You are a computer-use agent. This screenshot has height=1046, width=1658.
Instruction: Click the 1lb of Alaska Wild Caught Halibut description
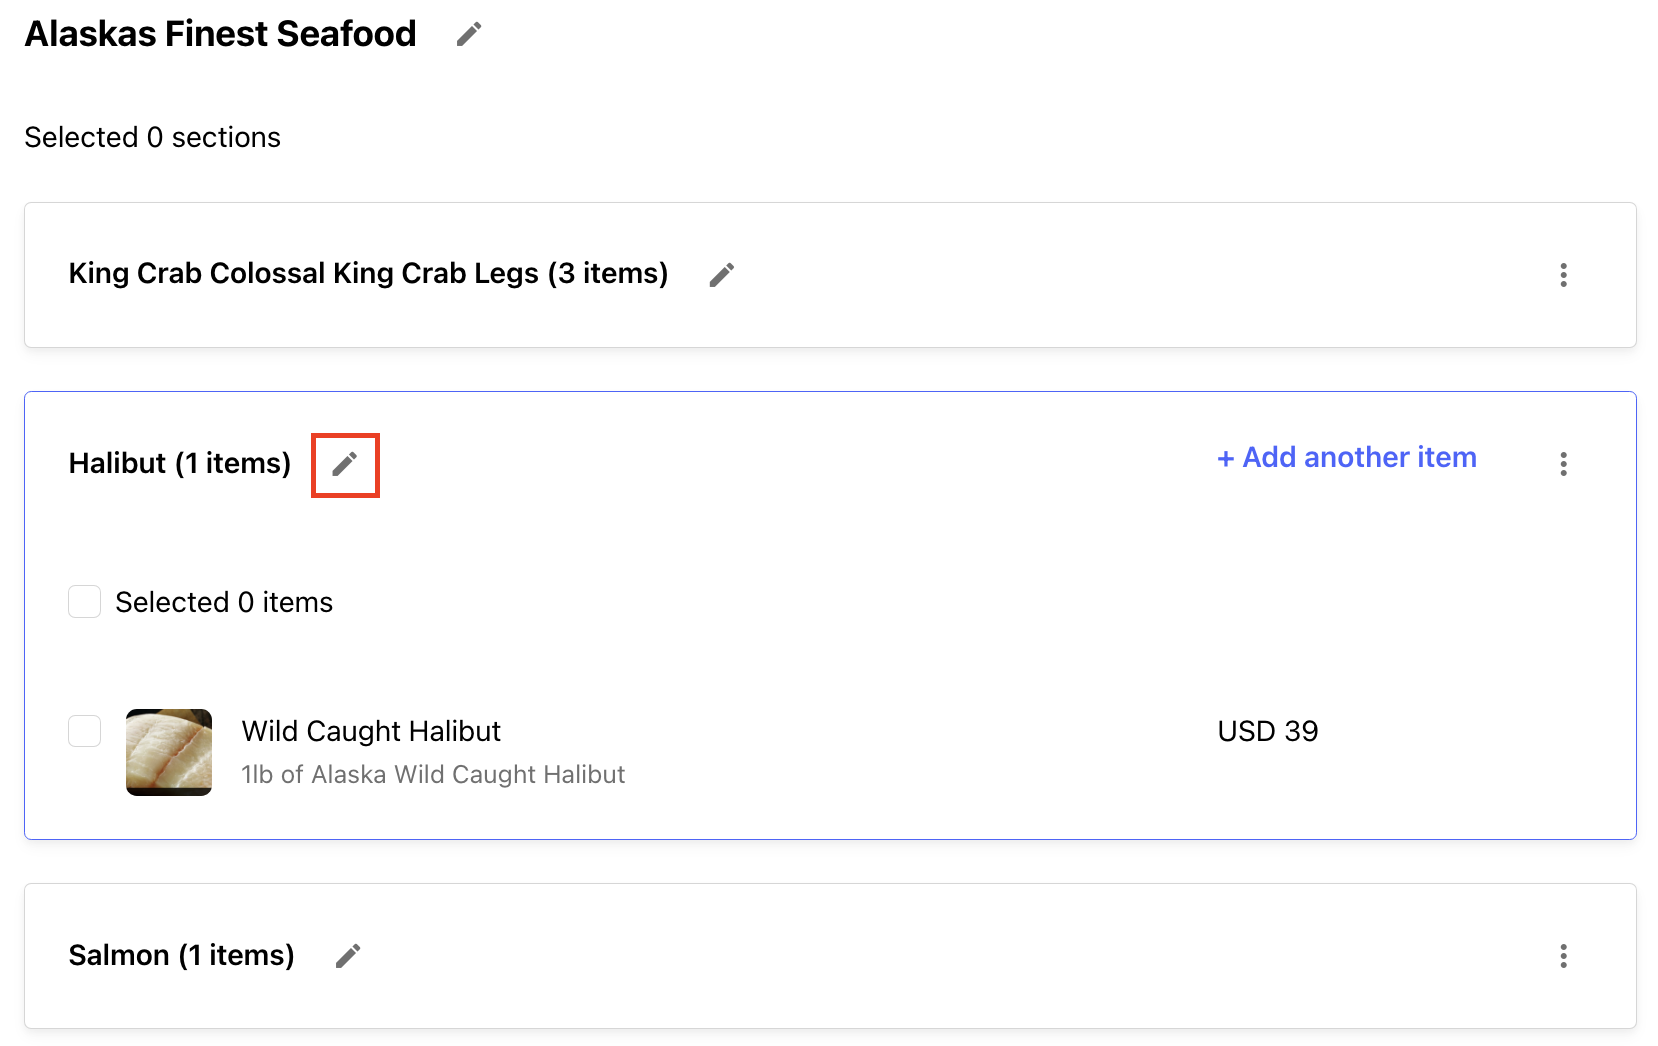click(x=433, y=774)
